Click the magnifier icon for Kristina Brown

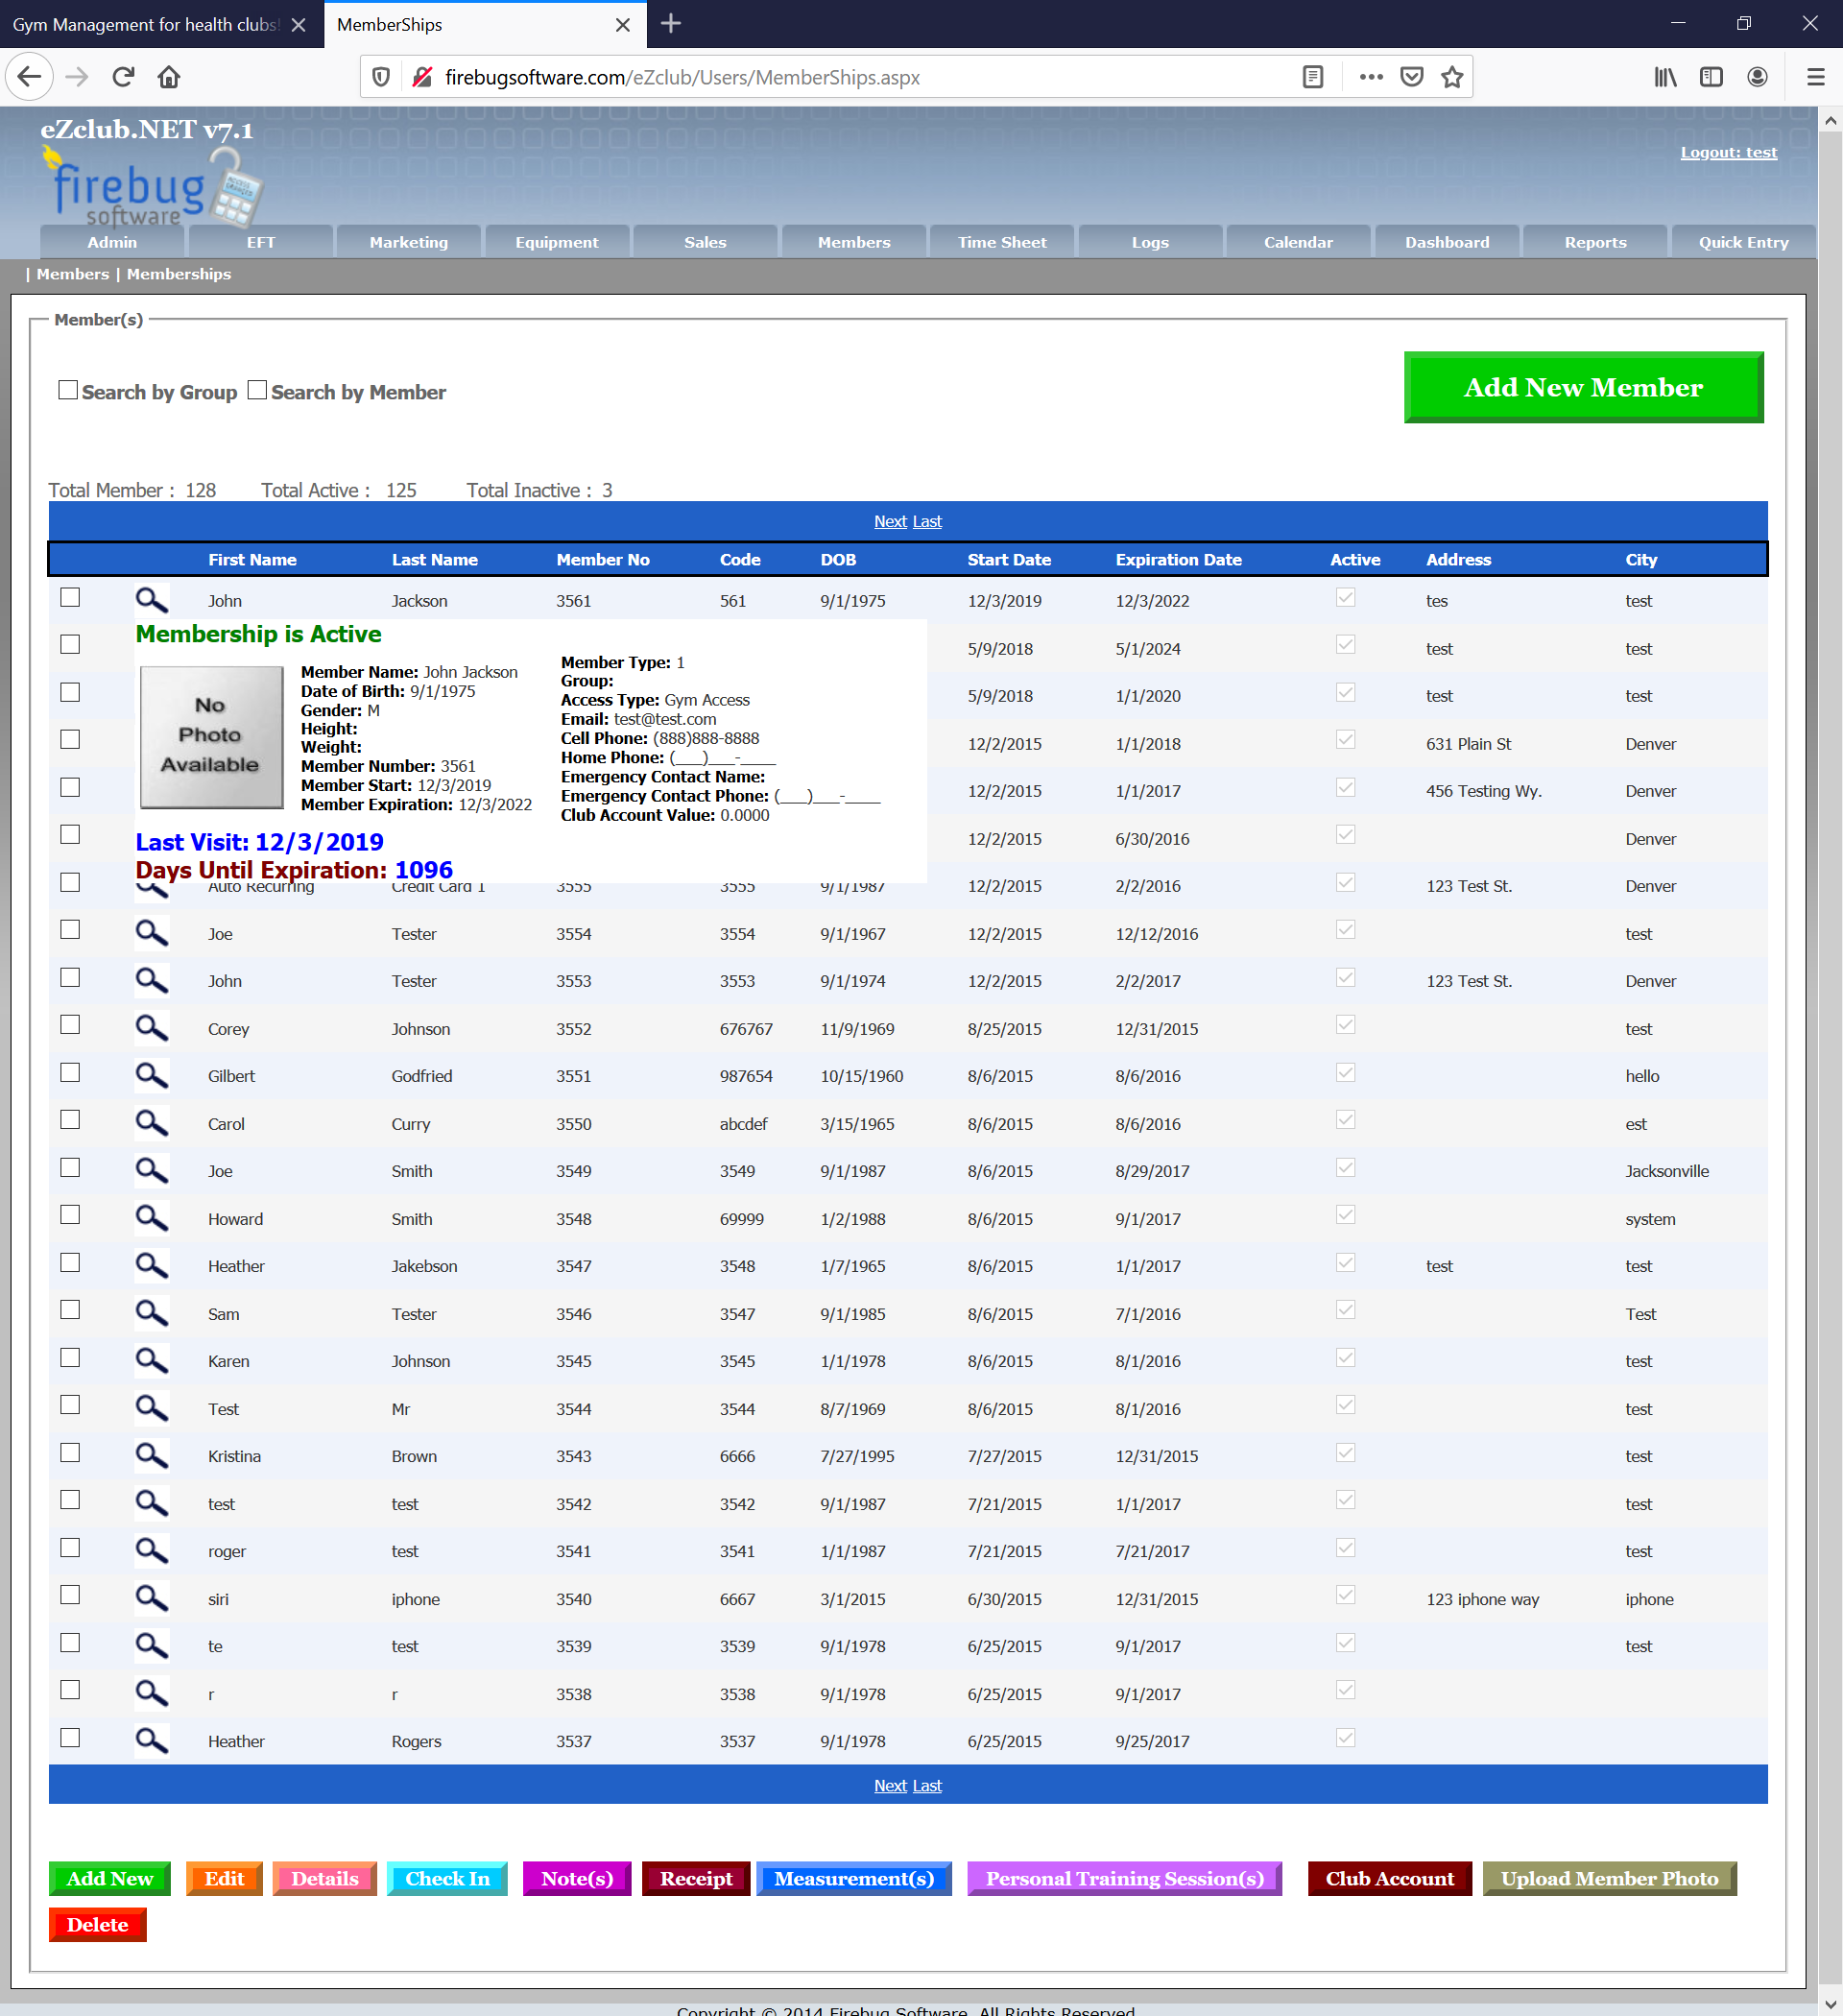[x=151, y=1455]
